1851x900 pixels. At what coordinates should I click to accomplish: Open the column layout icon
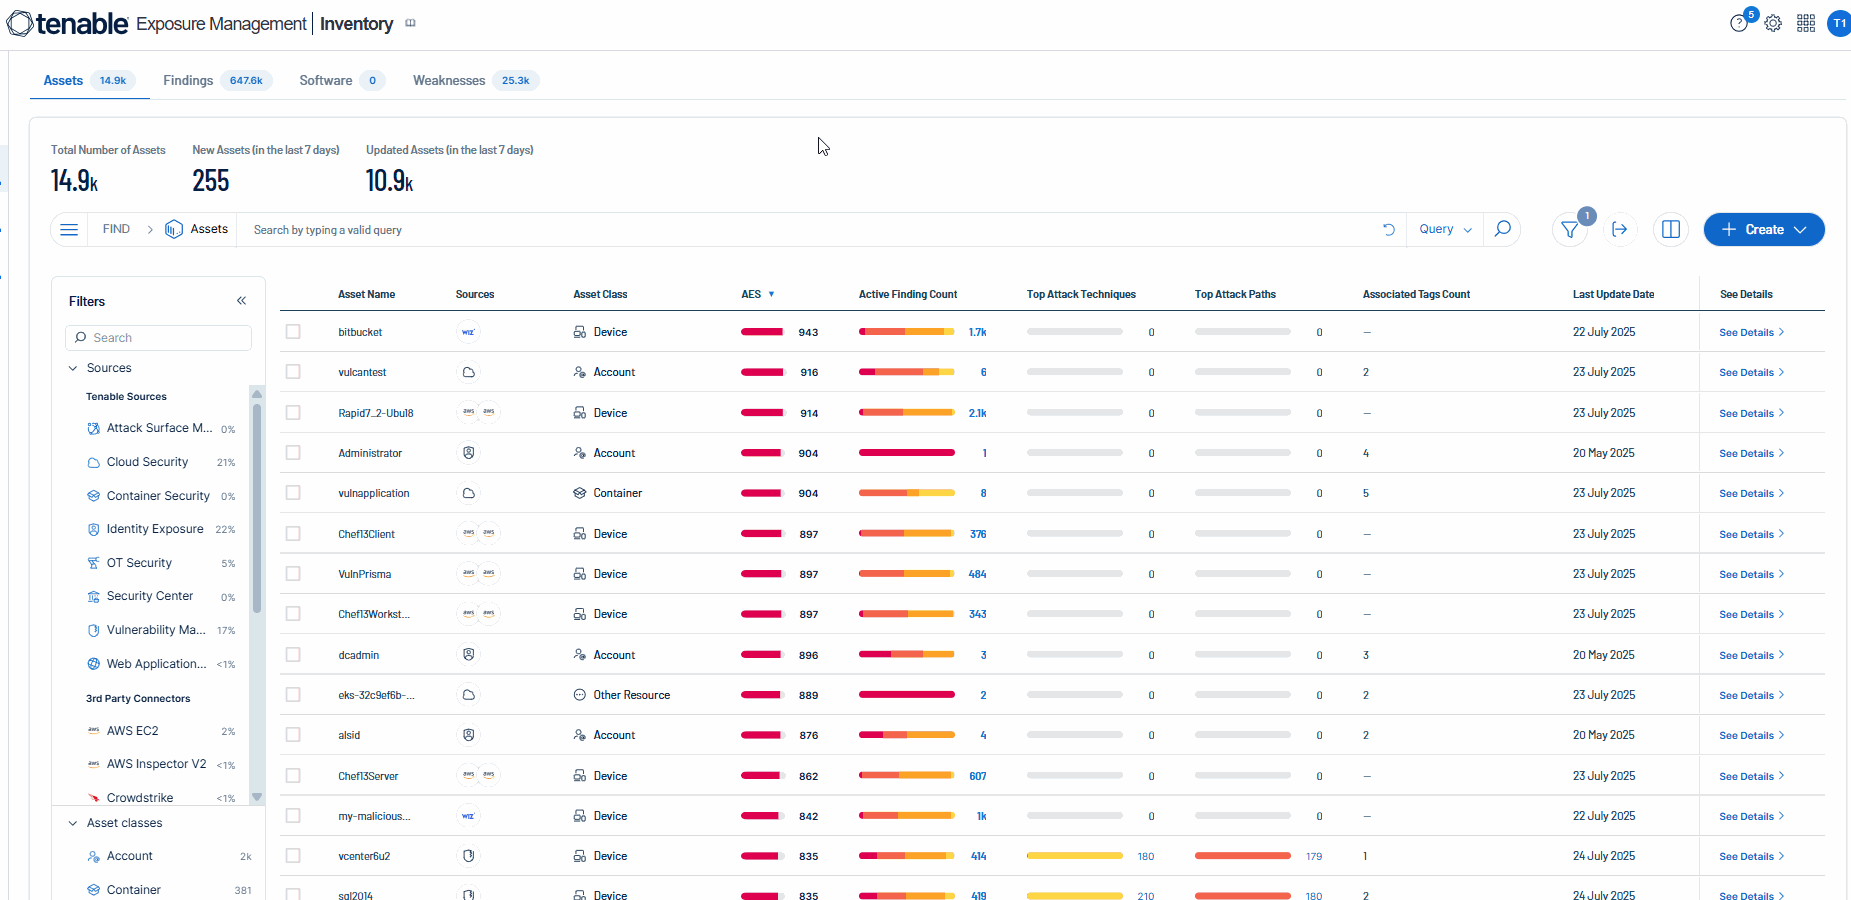point(1670,230)
